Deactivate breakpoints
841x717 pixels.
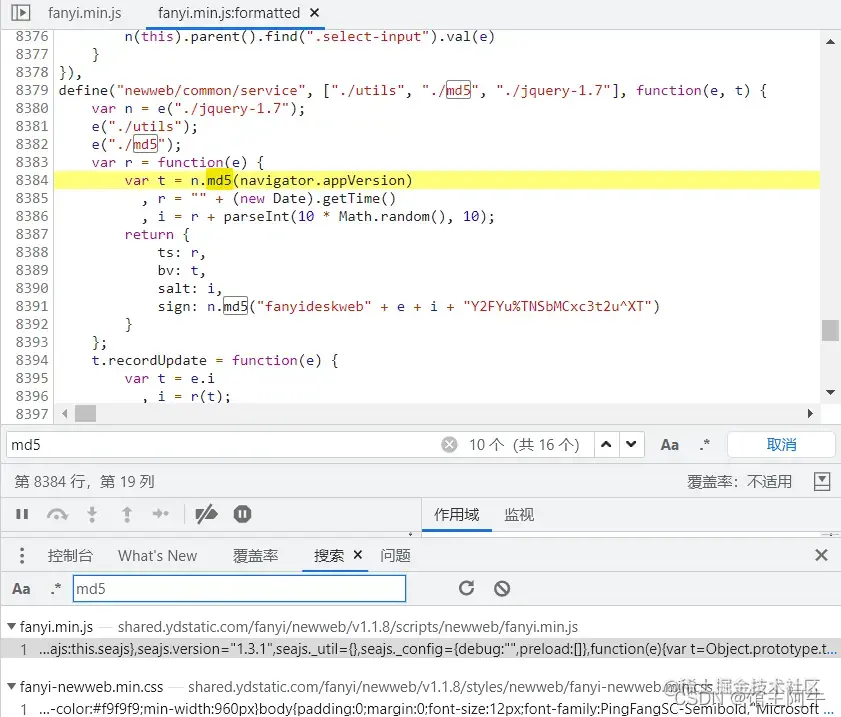(x=206, y=514)
